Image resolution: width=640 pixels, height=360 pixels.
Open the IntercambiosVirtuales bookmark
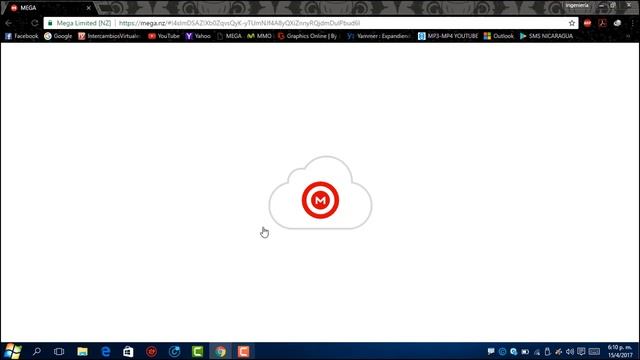click(x=109, y=36)
